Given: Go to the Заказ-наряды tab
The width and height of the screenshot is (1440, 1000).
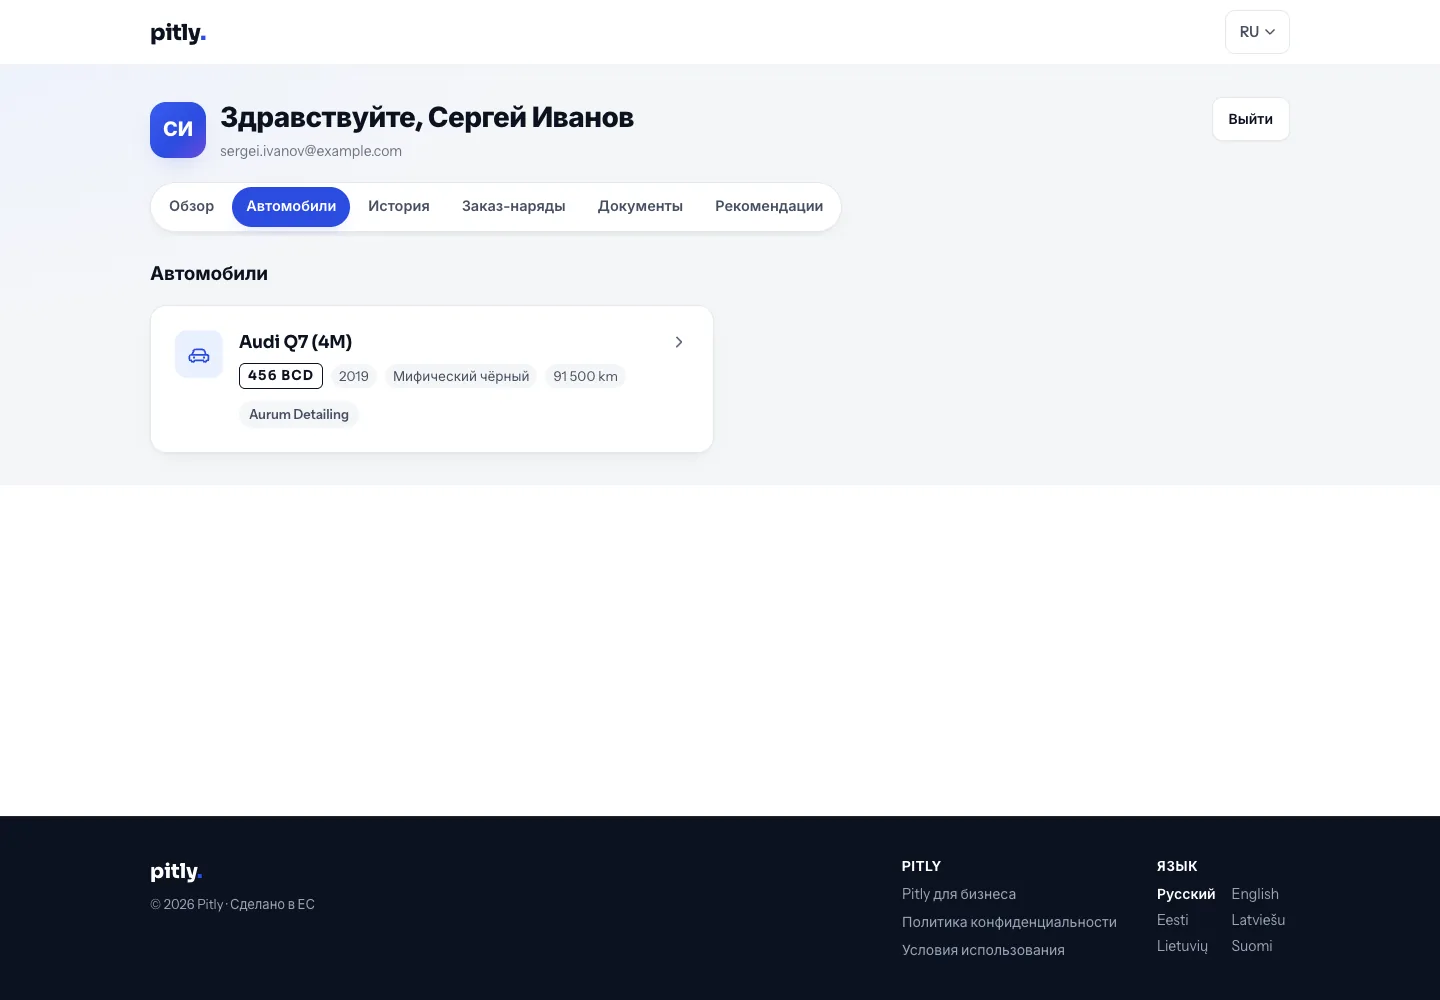Looking at the screenshot, I should 514,206.
